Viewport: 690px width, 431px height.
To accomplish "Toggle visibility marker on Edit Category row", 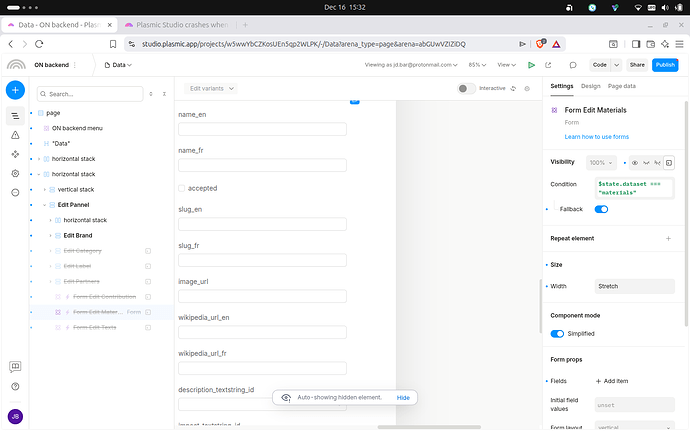I will [x=148, y=251].
